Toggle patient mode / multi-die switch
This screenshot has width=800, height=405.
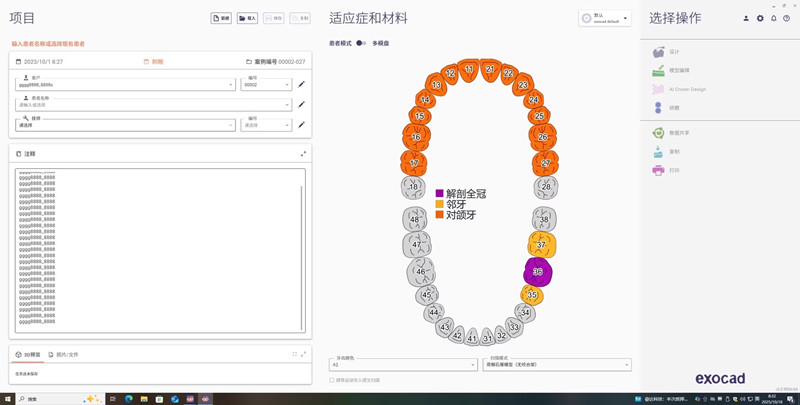point(361,43)
